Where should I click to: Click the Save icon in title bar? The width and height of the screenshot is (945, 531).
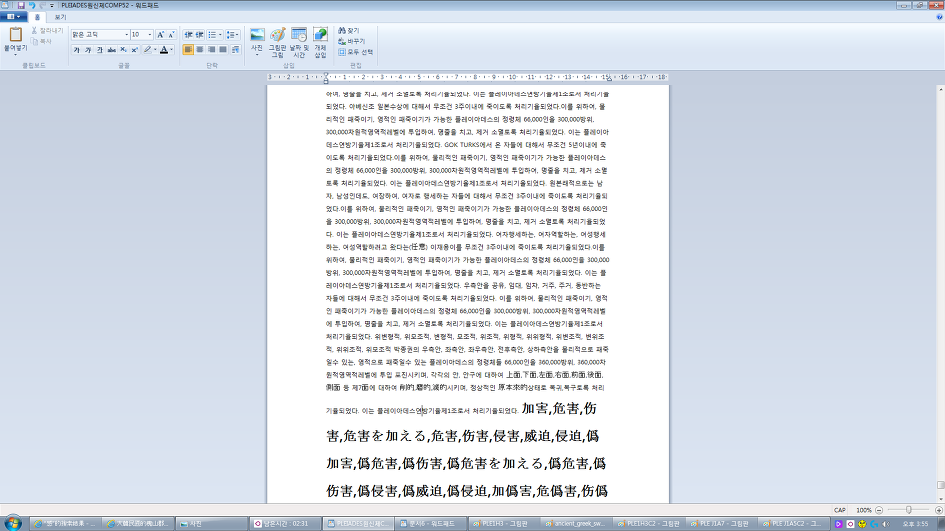[21, 5]
